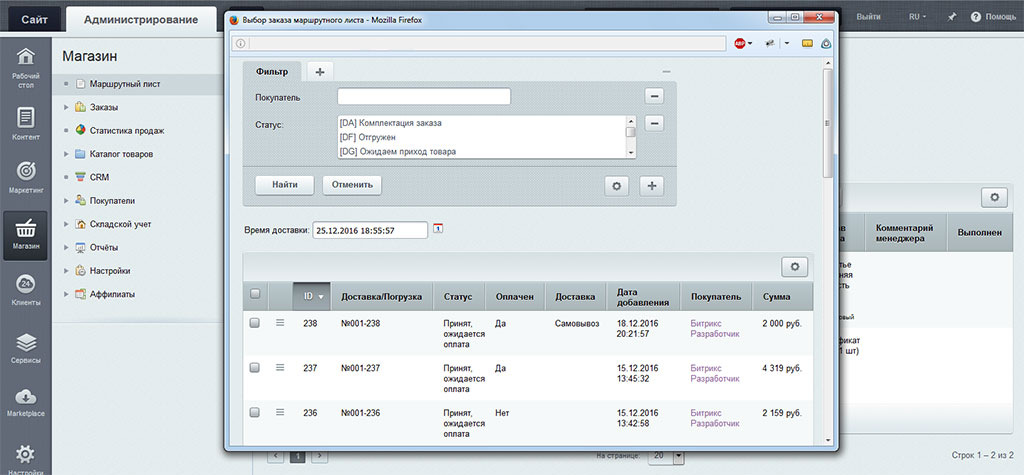Screen dimensions: 1024x475
Task: Switch to the Администрирование tab
Action: pos(139,19)
